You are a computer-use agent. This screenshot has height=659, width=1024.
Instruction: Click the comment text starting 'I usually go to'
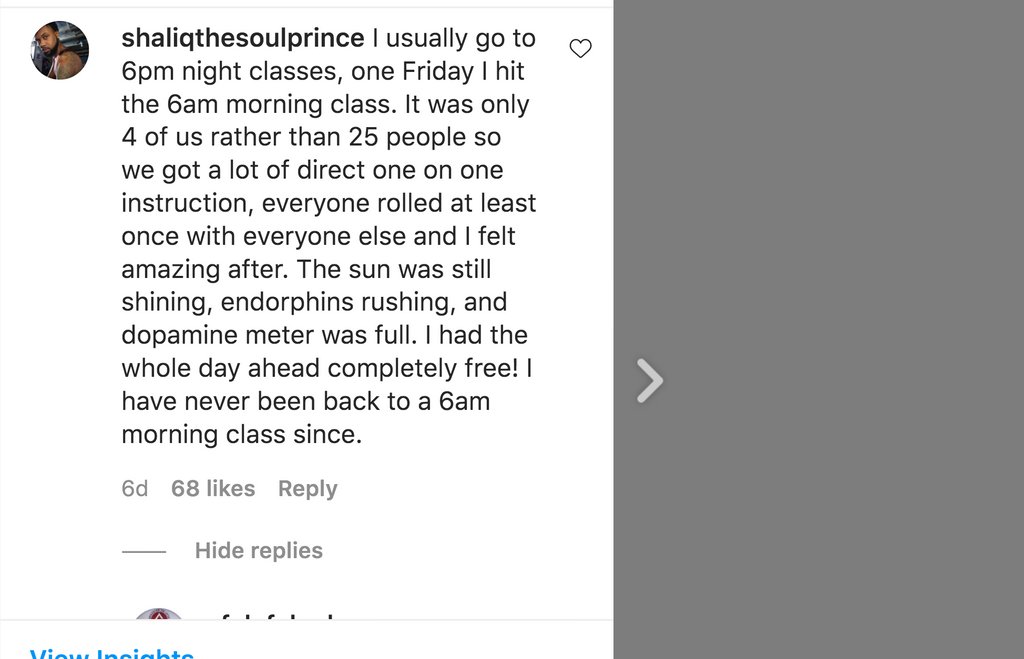(328, 236)
